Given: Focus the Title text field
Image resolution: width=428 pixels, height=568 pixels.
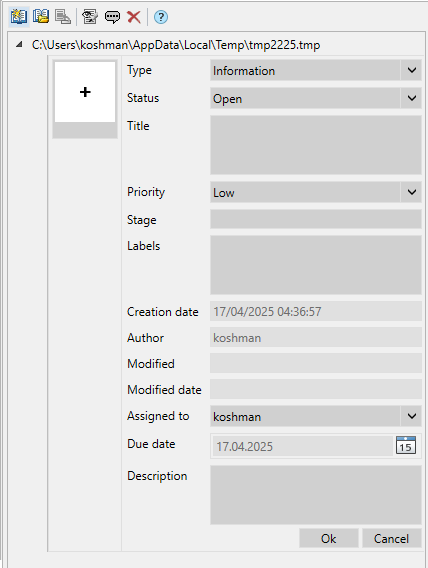Looking at the screenshot, I should pyautogui.click(x=315, y=145).
